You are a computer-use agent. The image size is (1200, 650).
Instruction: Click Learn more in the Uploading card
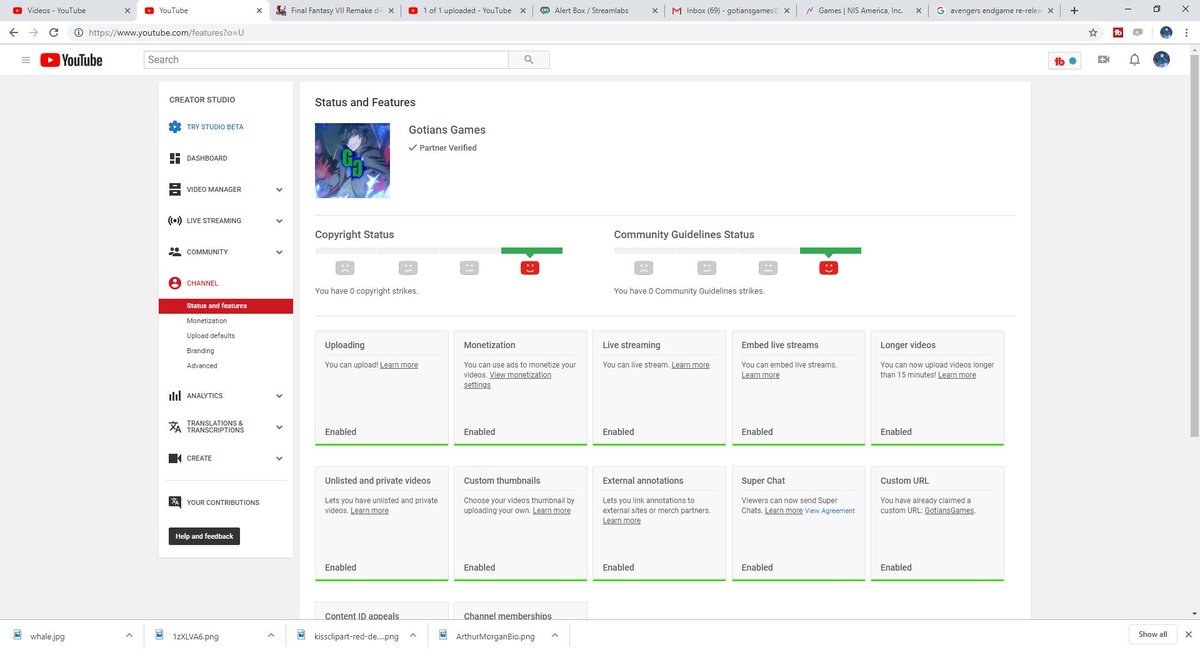tap(399, 365)
